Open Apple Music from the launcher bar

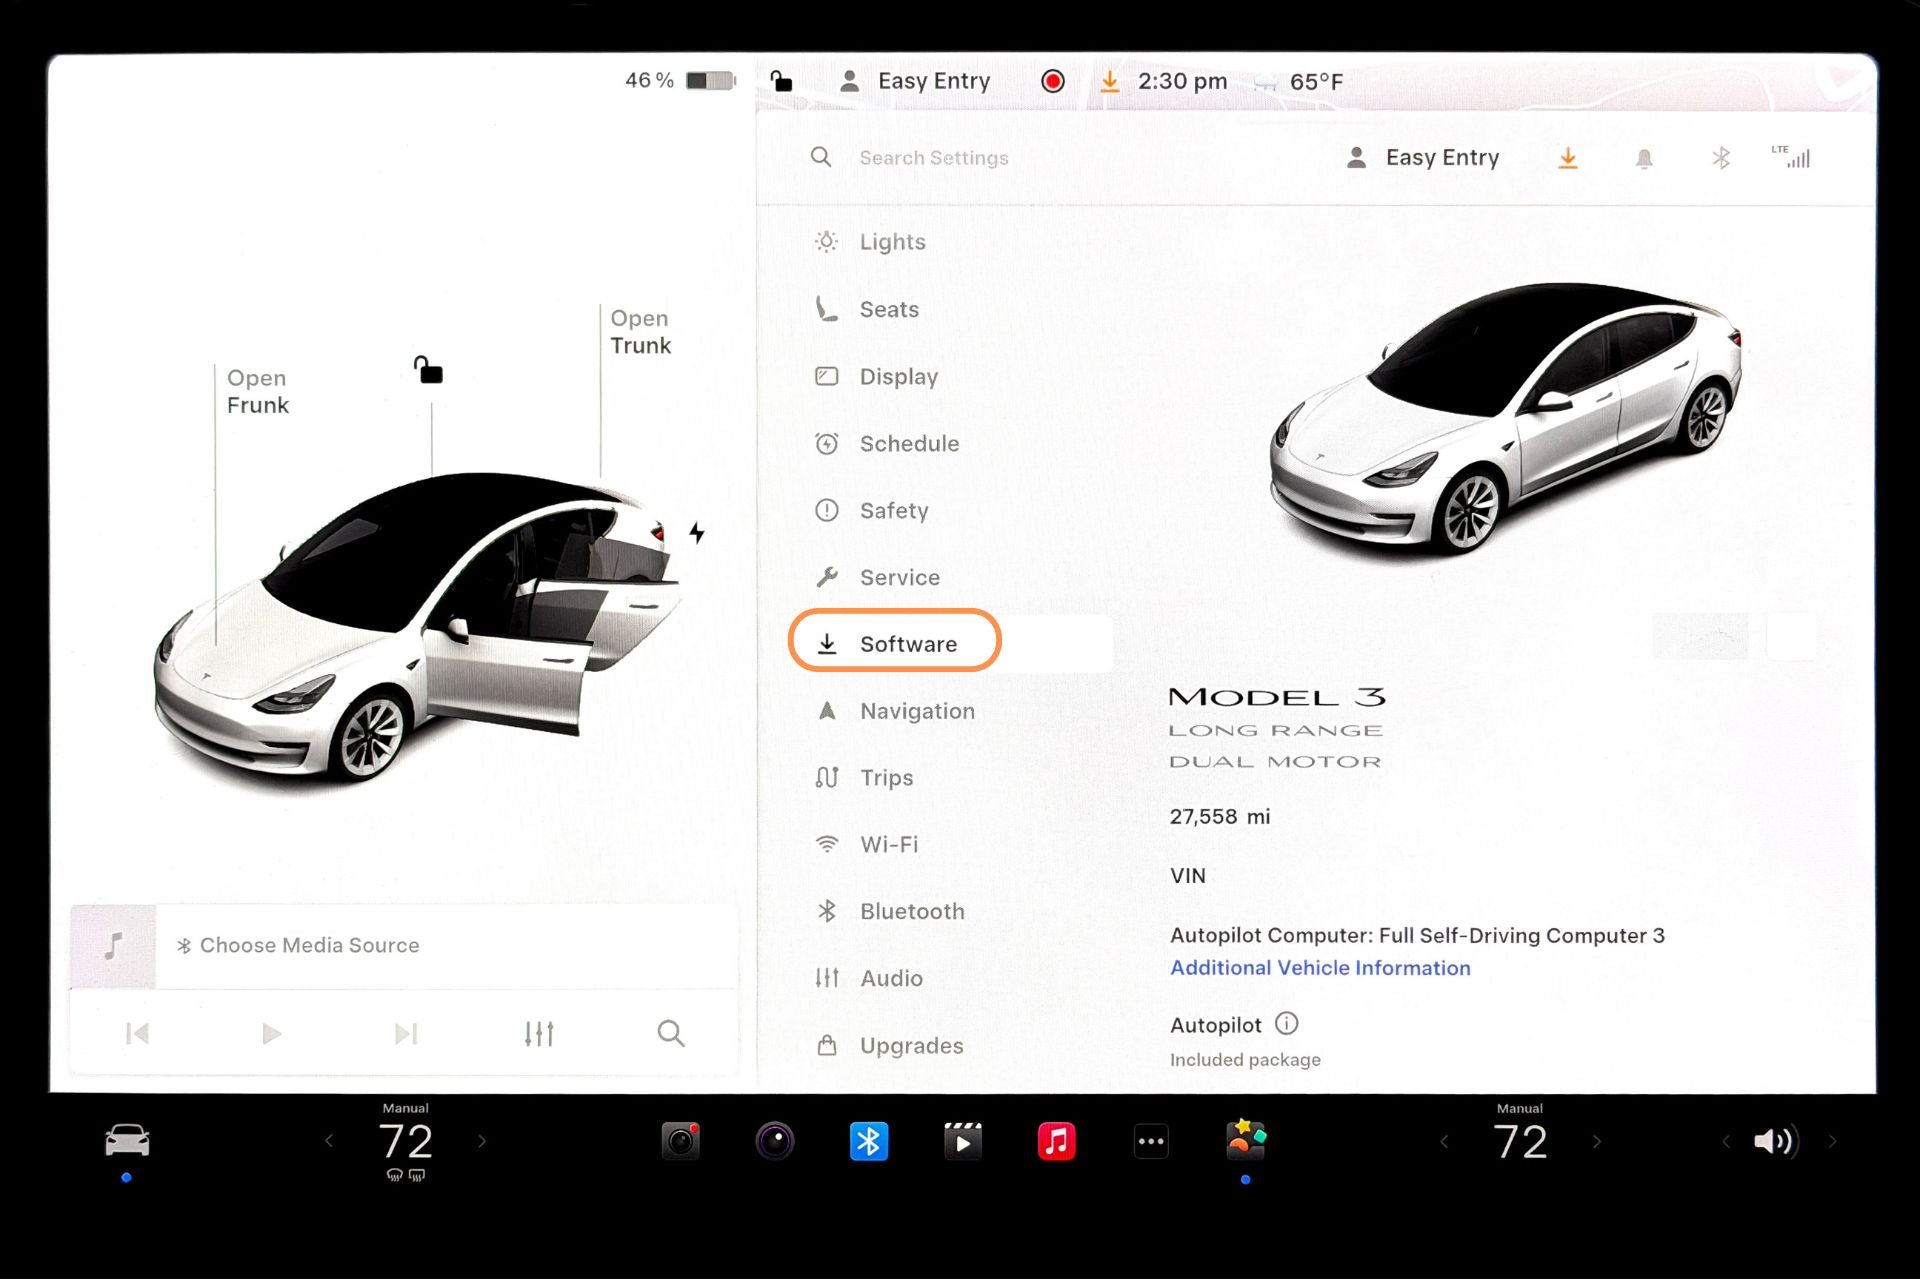[x=1057, y=1140]
